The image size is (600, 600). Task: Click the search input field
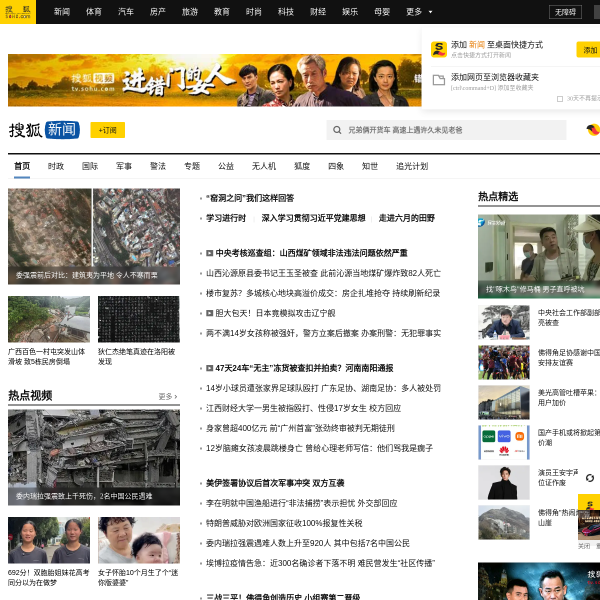tap(446, 130)
